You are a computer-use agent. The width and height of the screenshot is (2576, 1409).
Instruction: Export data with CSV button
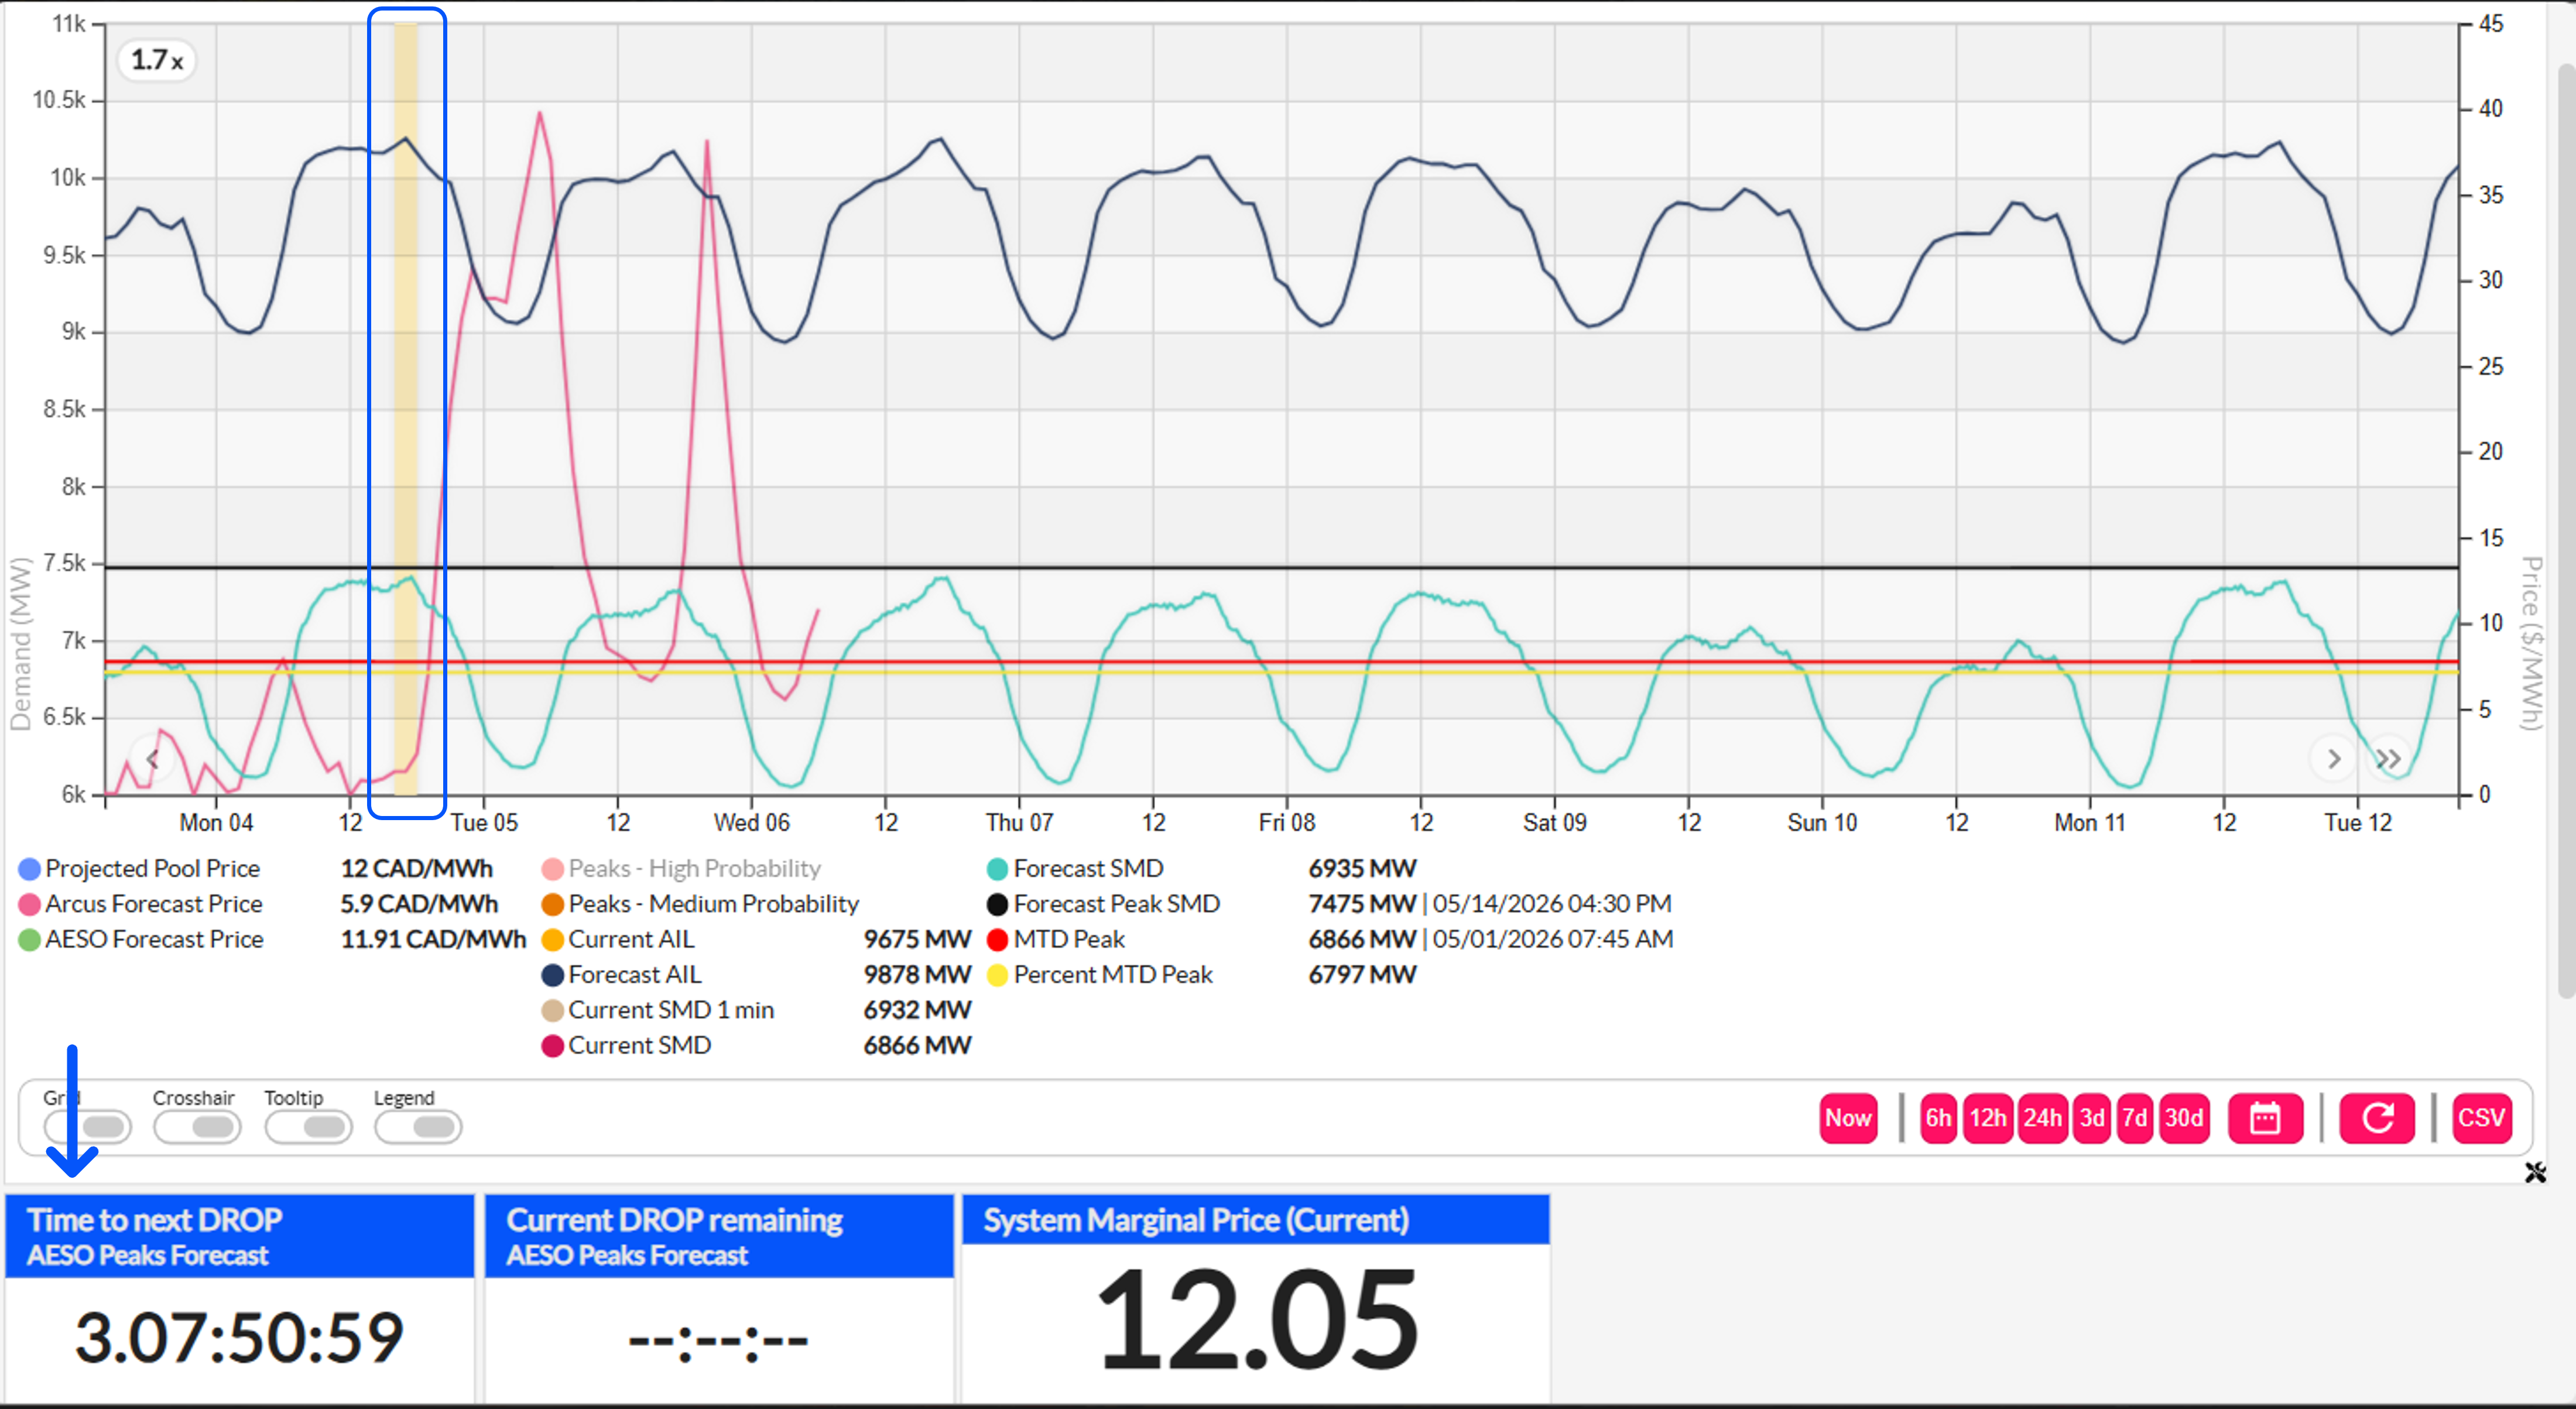point(2481,1118)
